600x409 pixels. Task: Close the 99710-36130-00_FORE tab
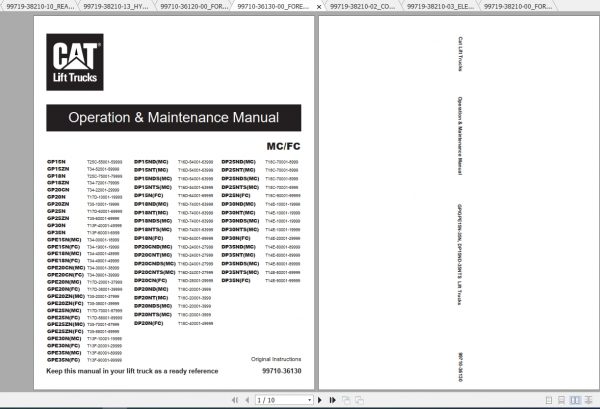point(319,7)
